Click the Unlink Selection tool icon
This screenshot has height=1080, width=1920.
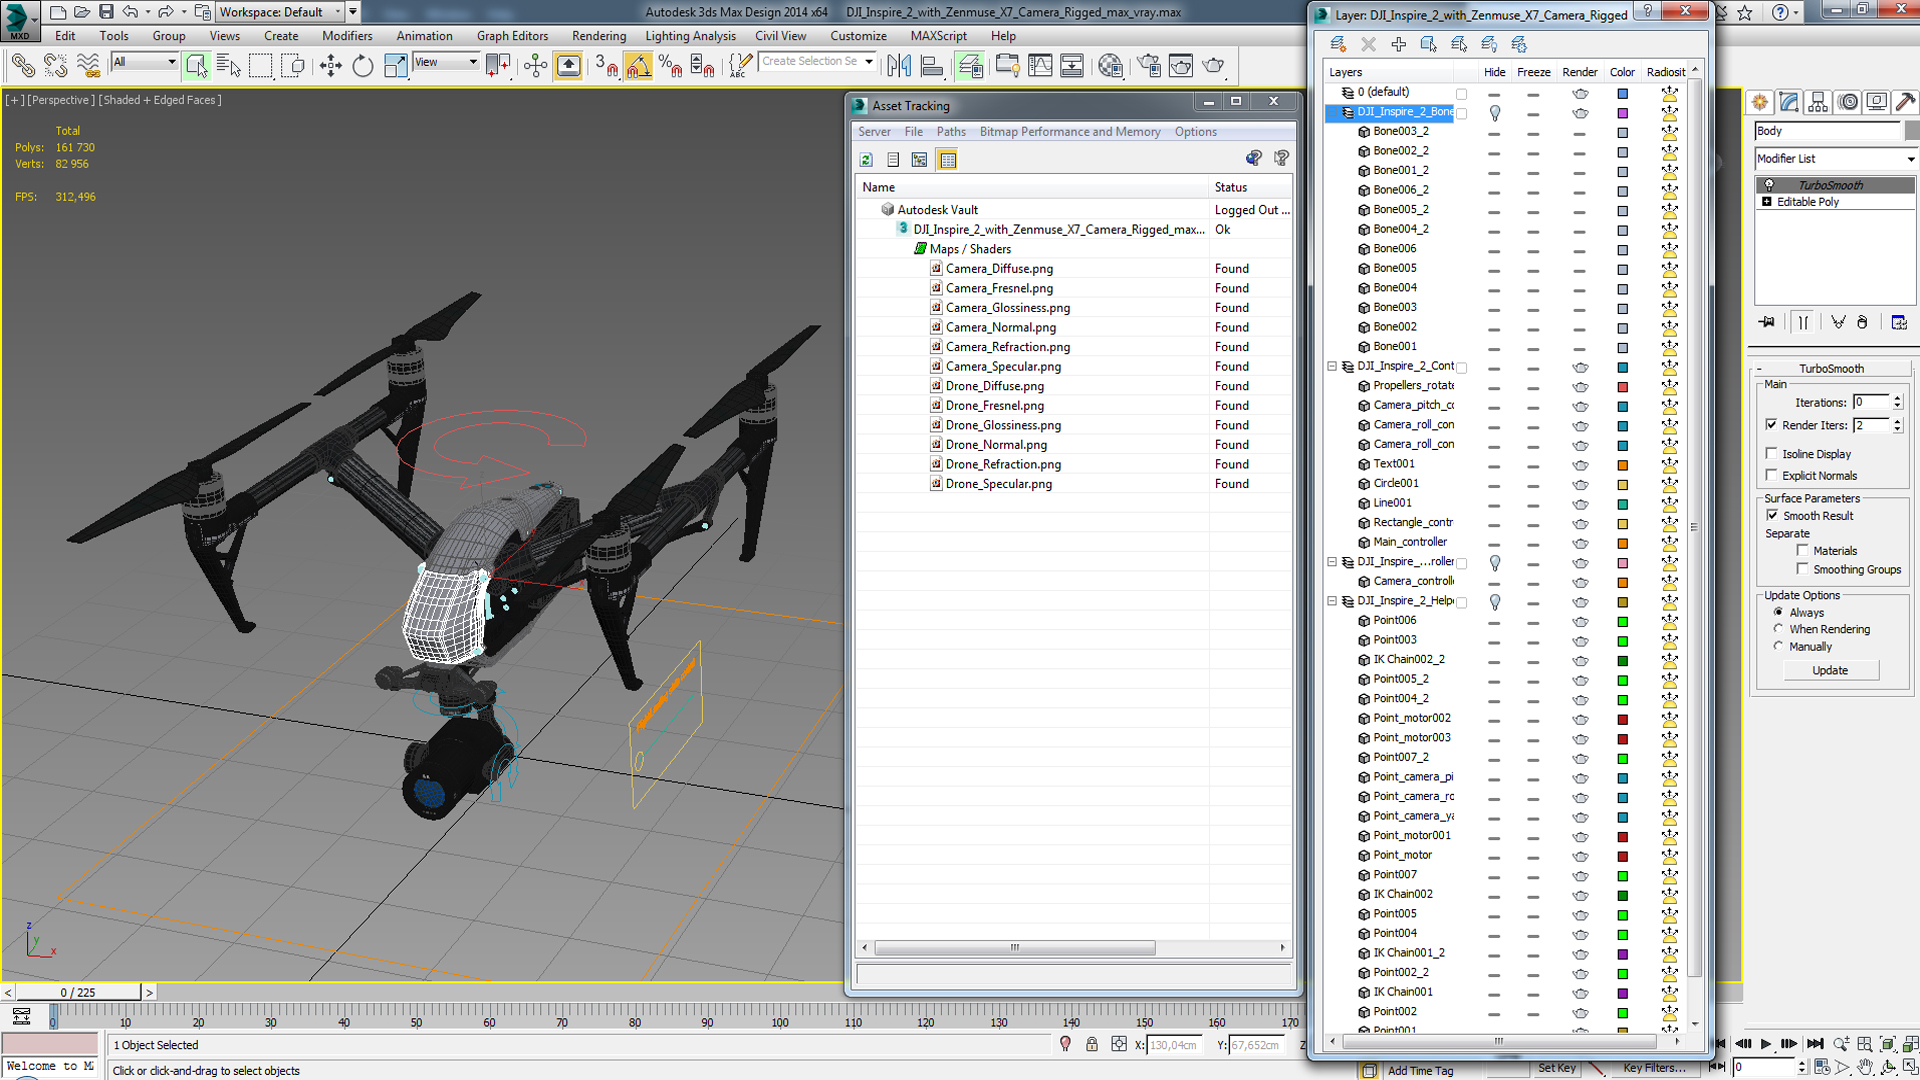[55, 66]
